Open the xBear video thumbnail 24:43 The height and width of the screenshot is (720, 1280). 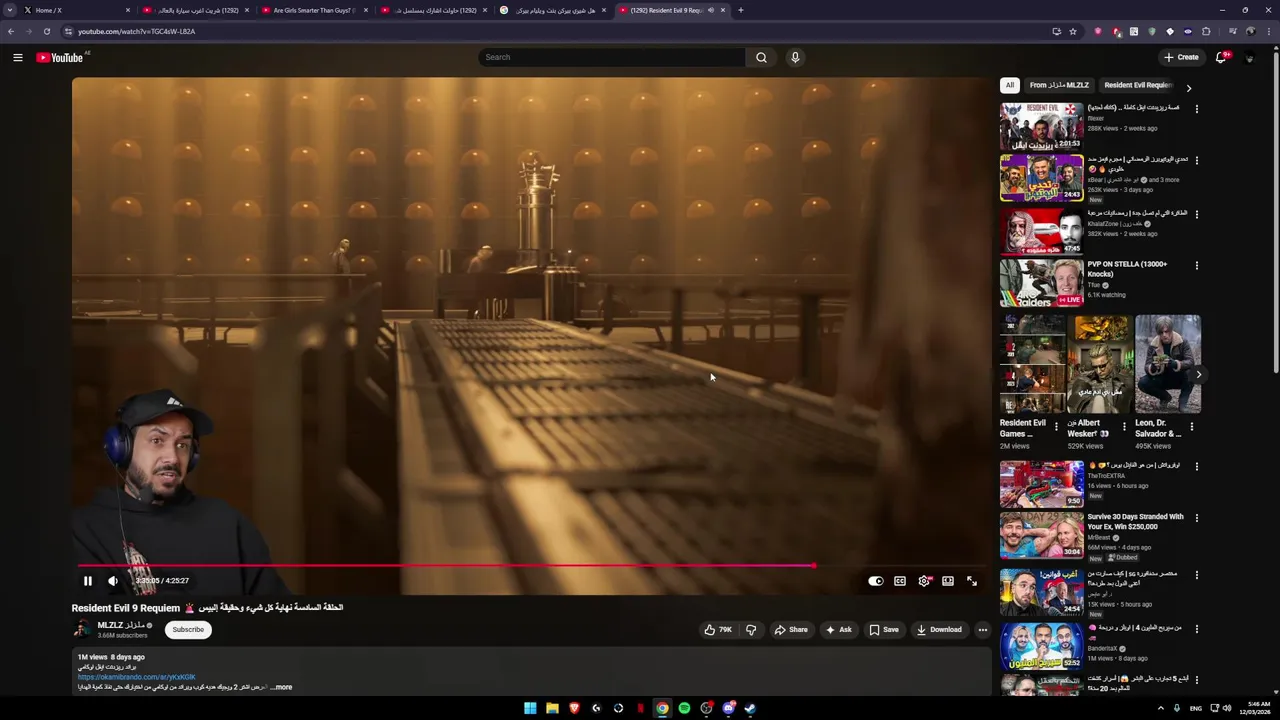(1041, 178)
